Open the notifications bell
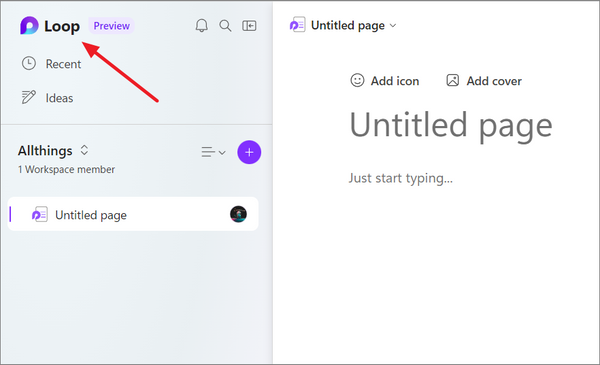600x365 pixels. click(x=202, y=26)
